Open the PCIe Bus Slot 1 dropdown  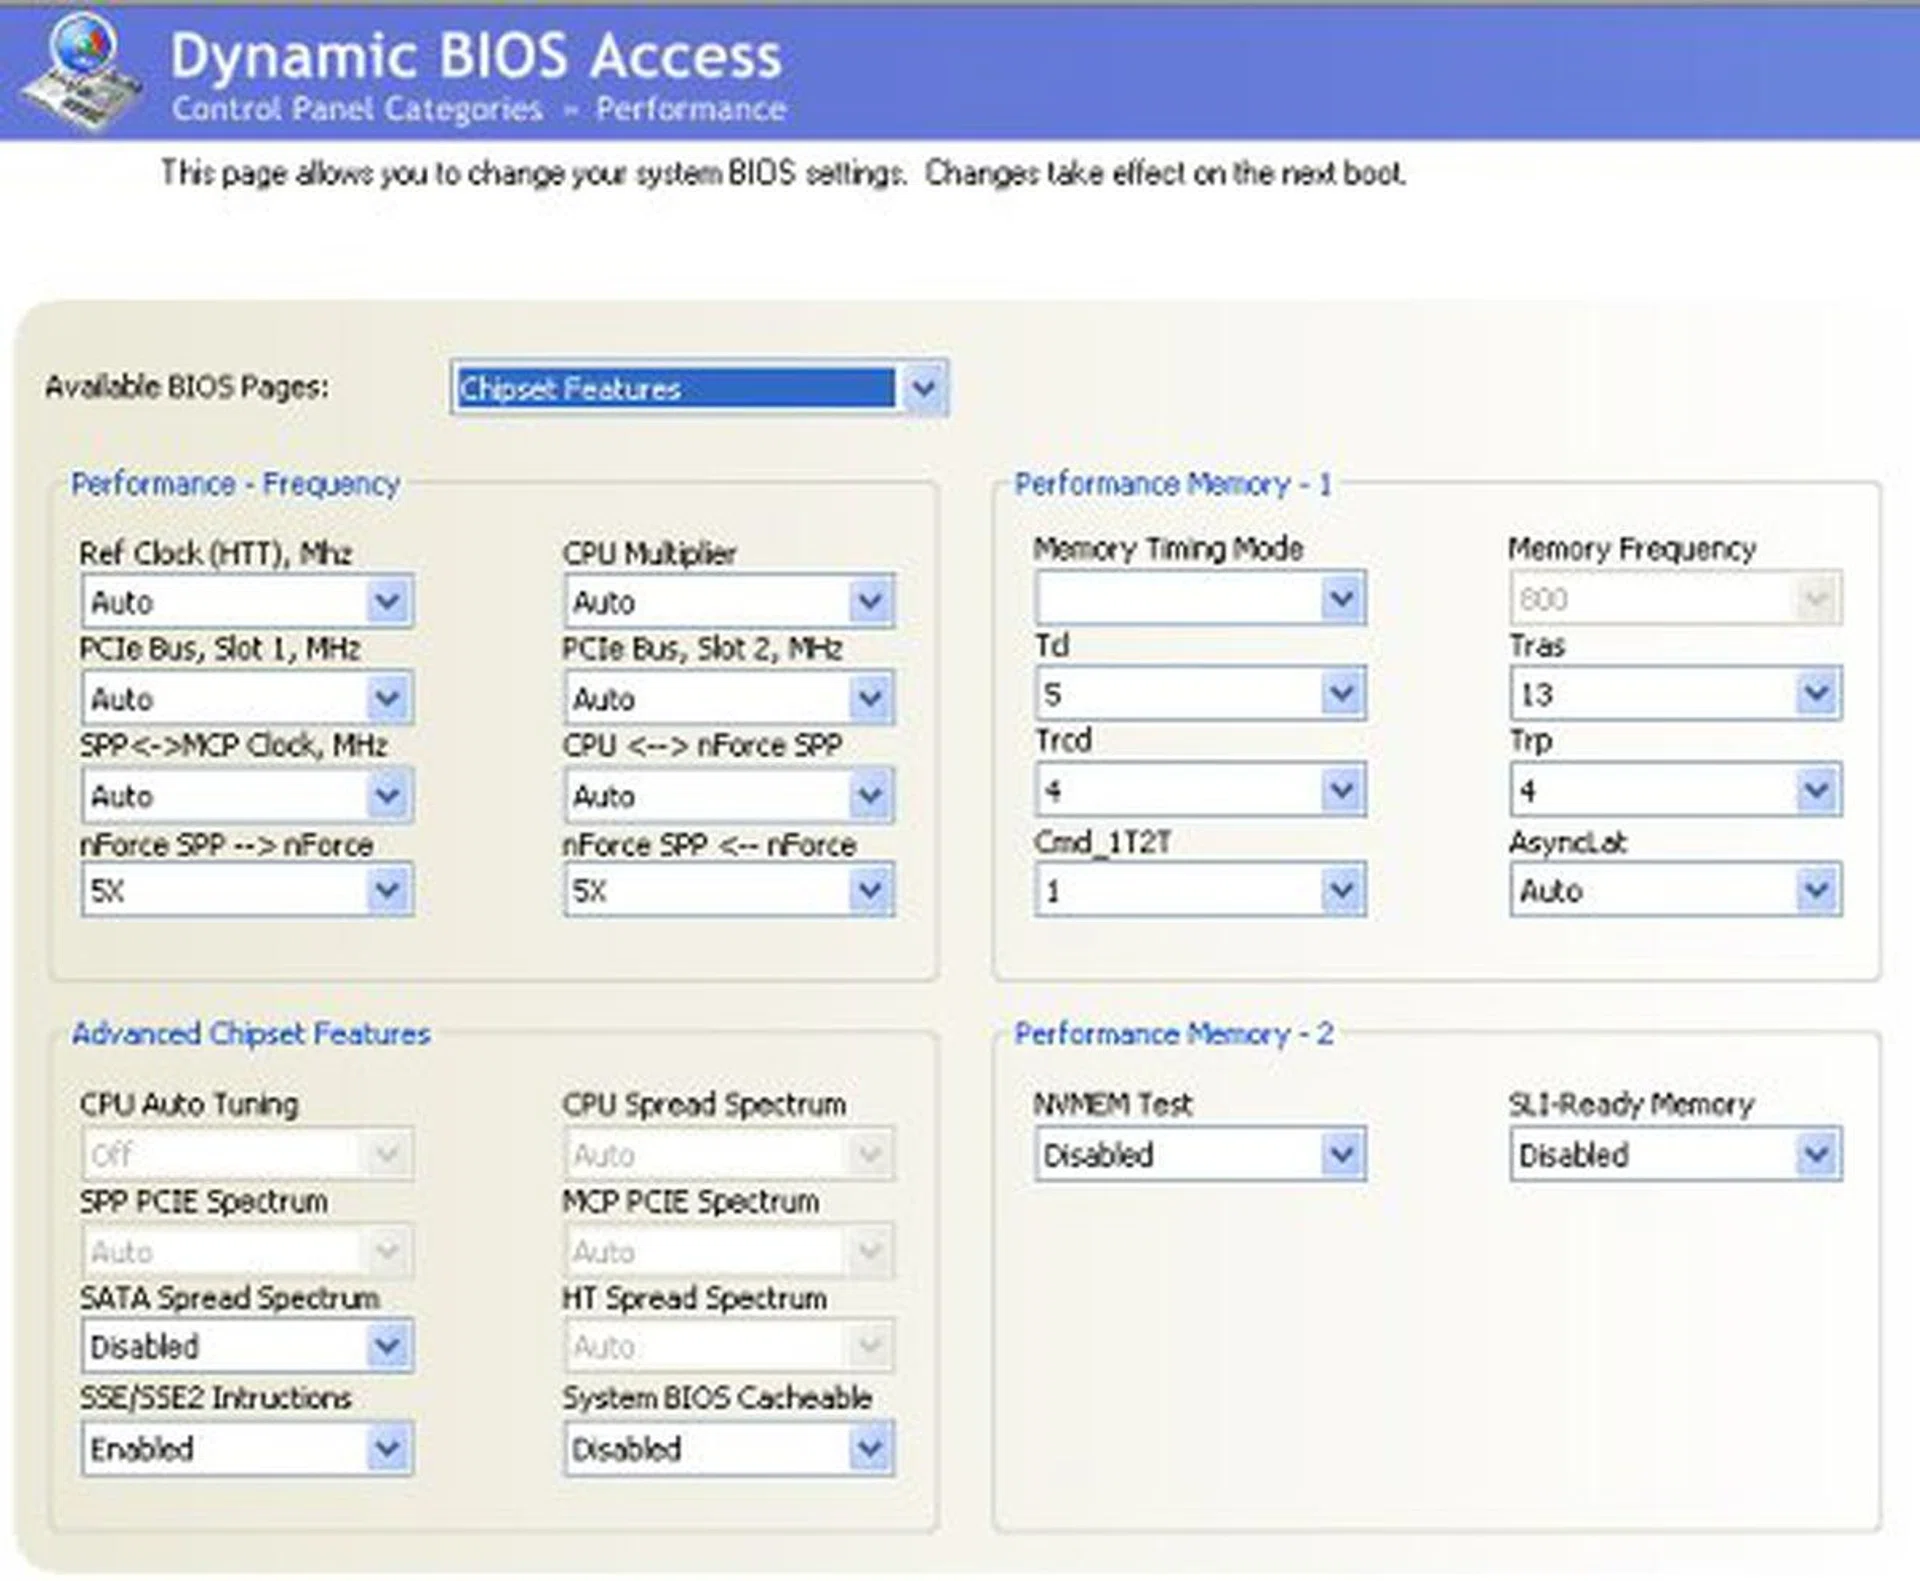pos(388,698)
